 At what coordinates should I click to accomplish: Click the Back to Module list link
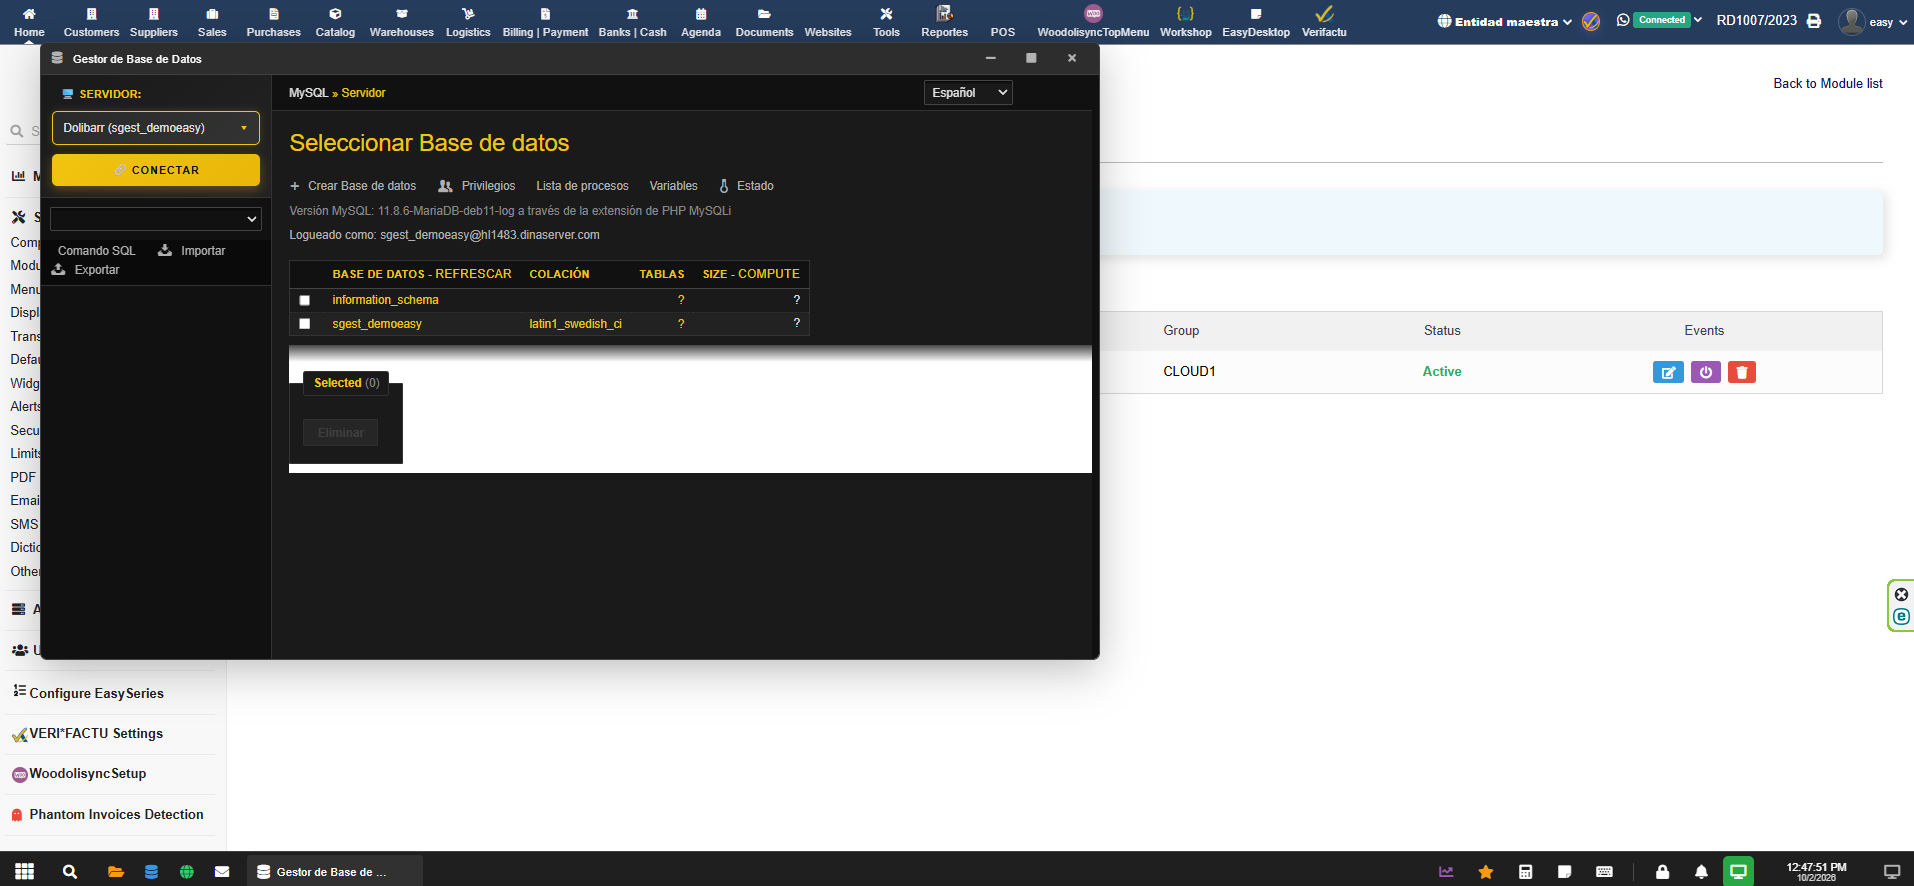(x=1827, y=84)
